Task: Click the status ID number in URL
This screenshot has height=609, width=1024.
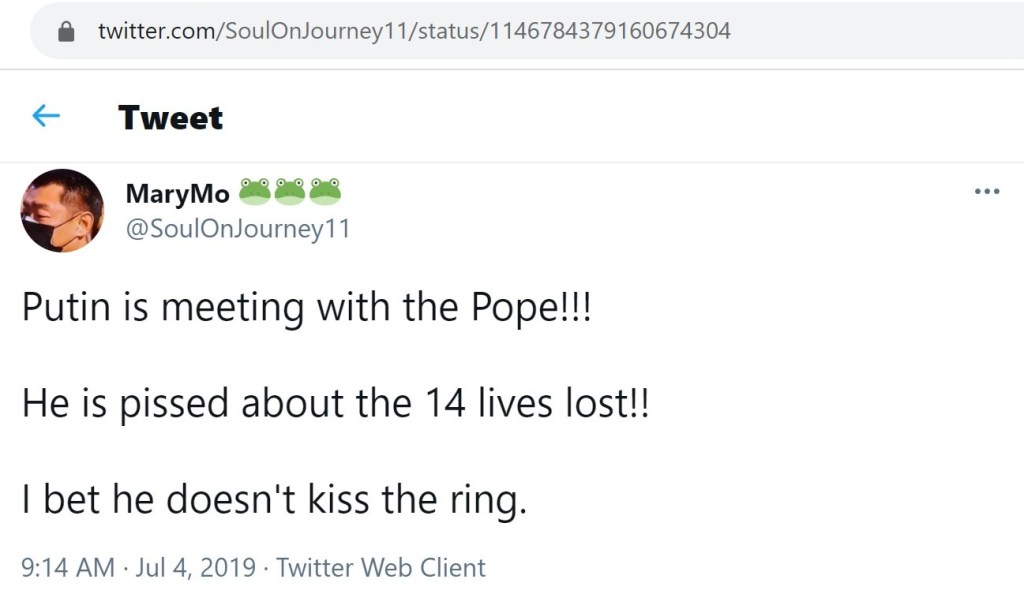Action: point(607,31)
